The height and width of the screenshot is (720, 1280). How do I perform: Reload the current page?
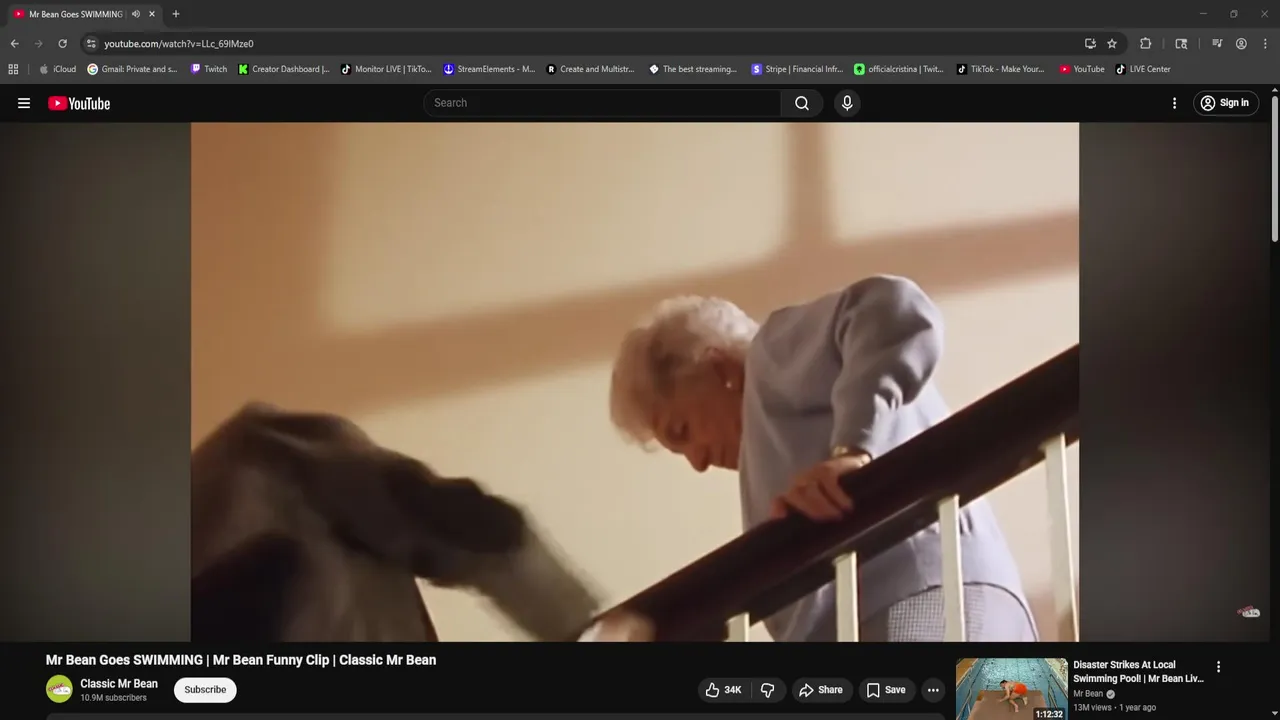(x=62, y=44)
